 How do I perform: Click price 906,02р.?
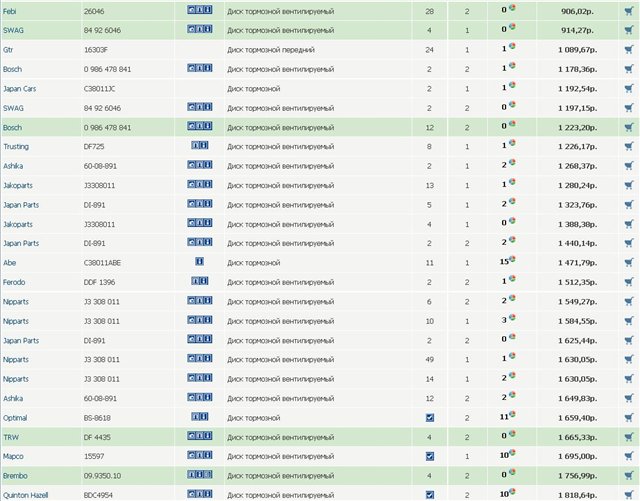click(577, 11)
